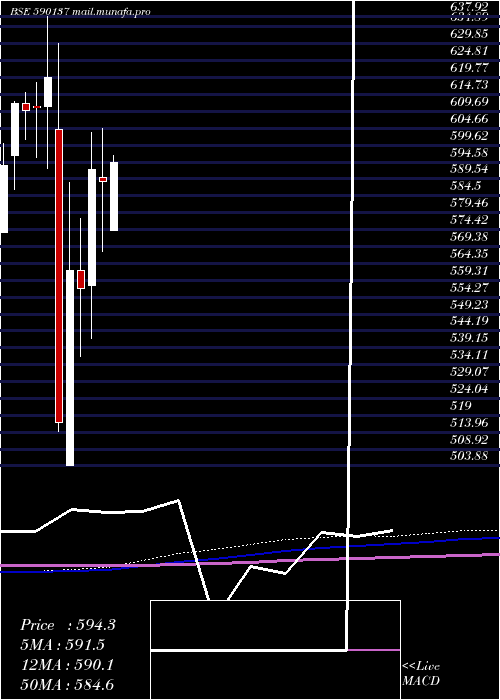500x700 pixels.
Task: Click the 584.5 price axis label
Action: click(x=466, y=186)
